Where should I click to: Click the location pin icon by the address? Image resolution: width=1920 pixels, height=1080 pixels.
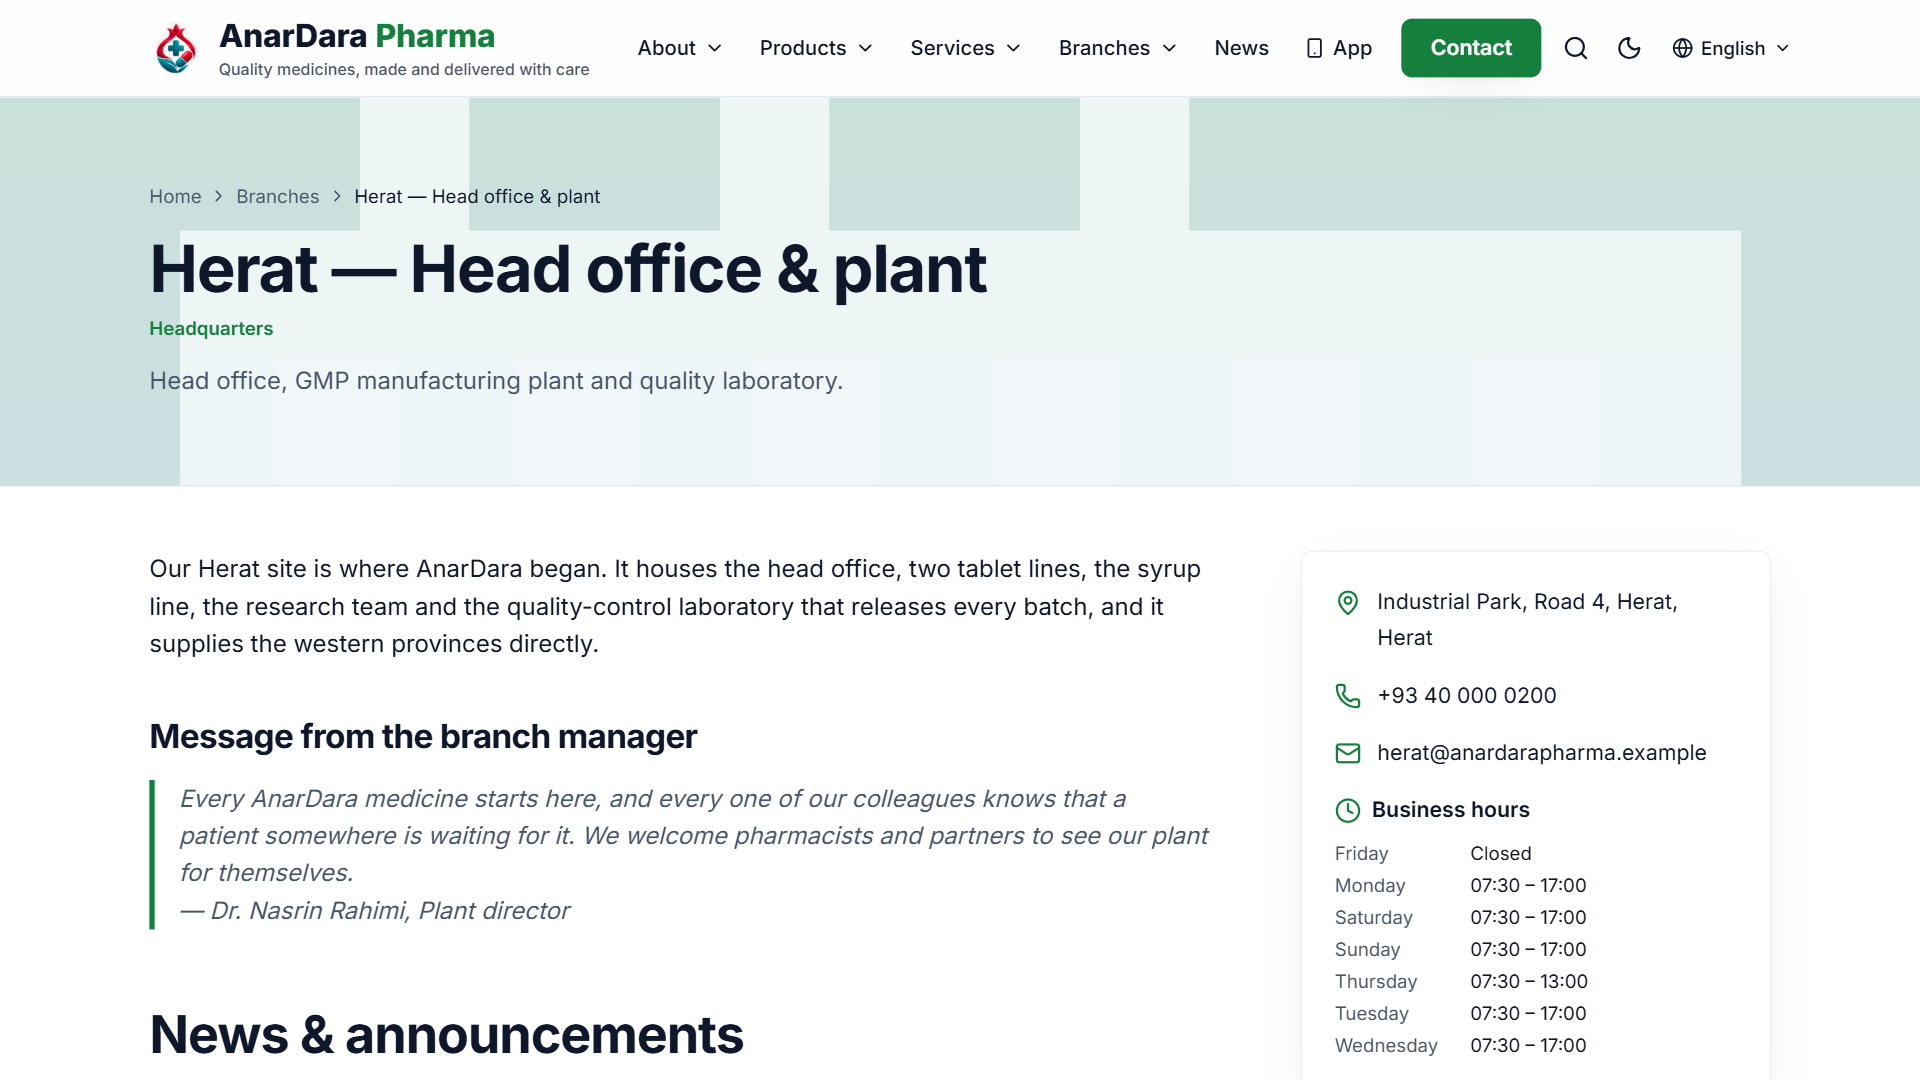coord(1348,602)
